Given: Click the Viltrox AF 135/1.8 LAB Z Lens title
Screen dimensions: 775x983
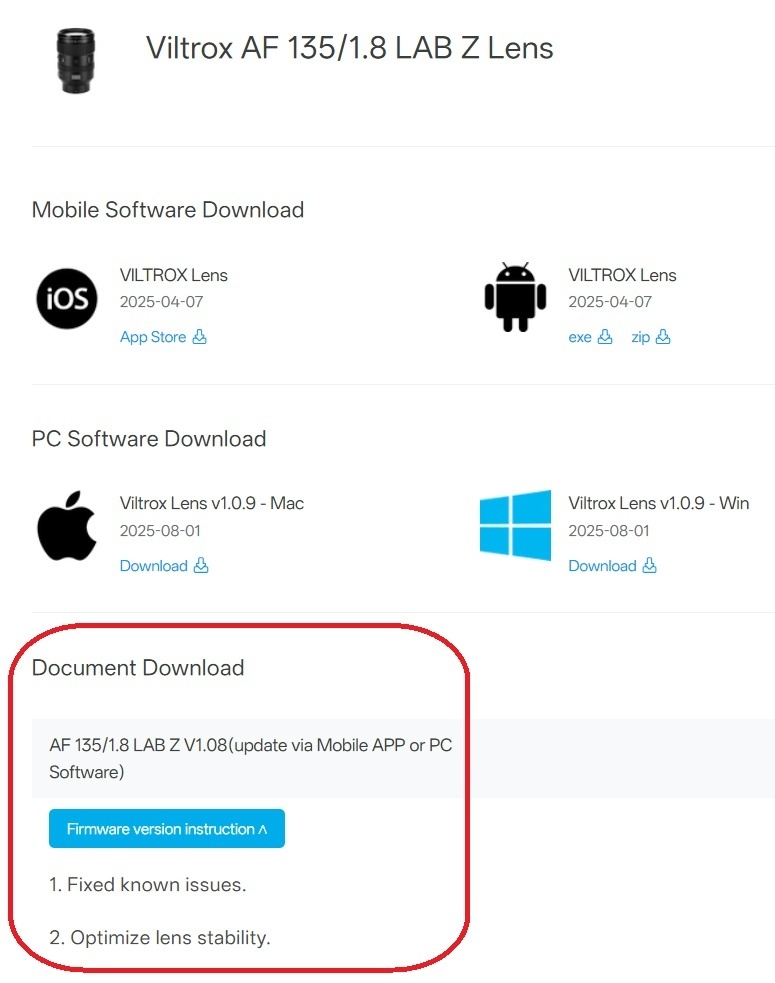Looking at the screenshot, I should [349, 48].
